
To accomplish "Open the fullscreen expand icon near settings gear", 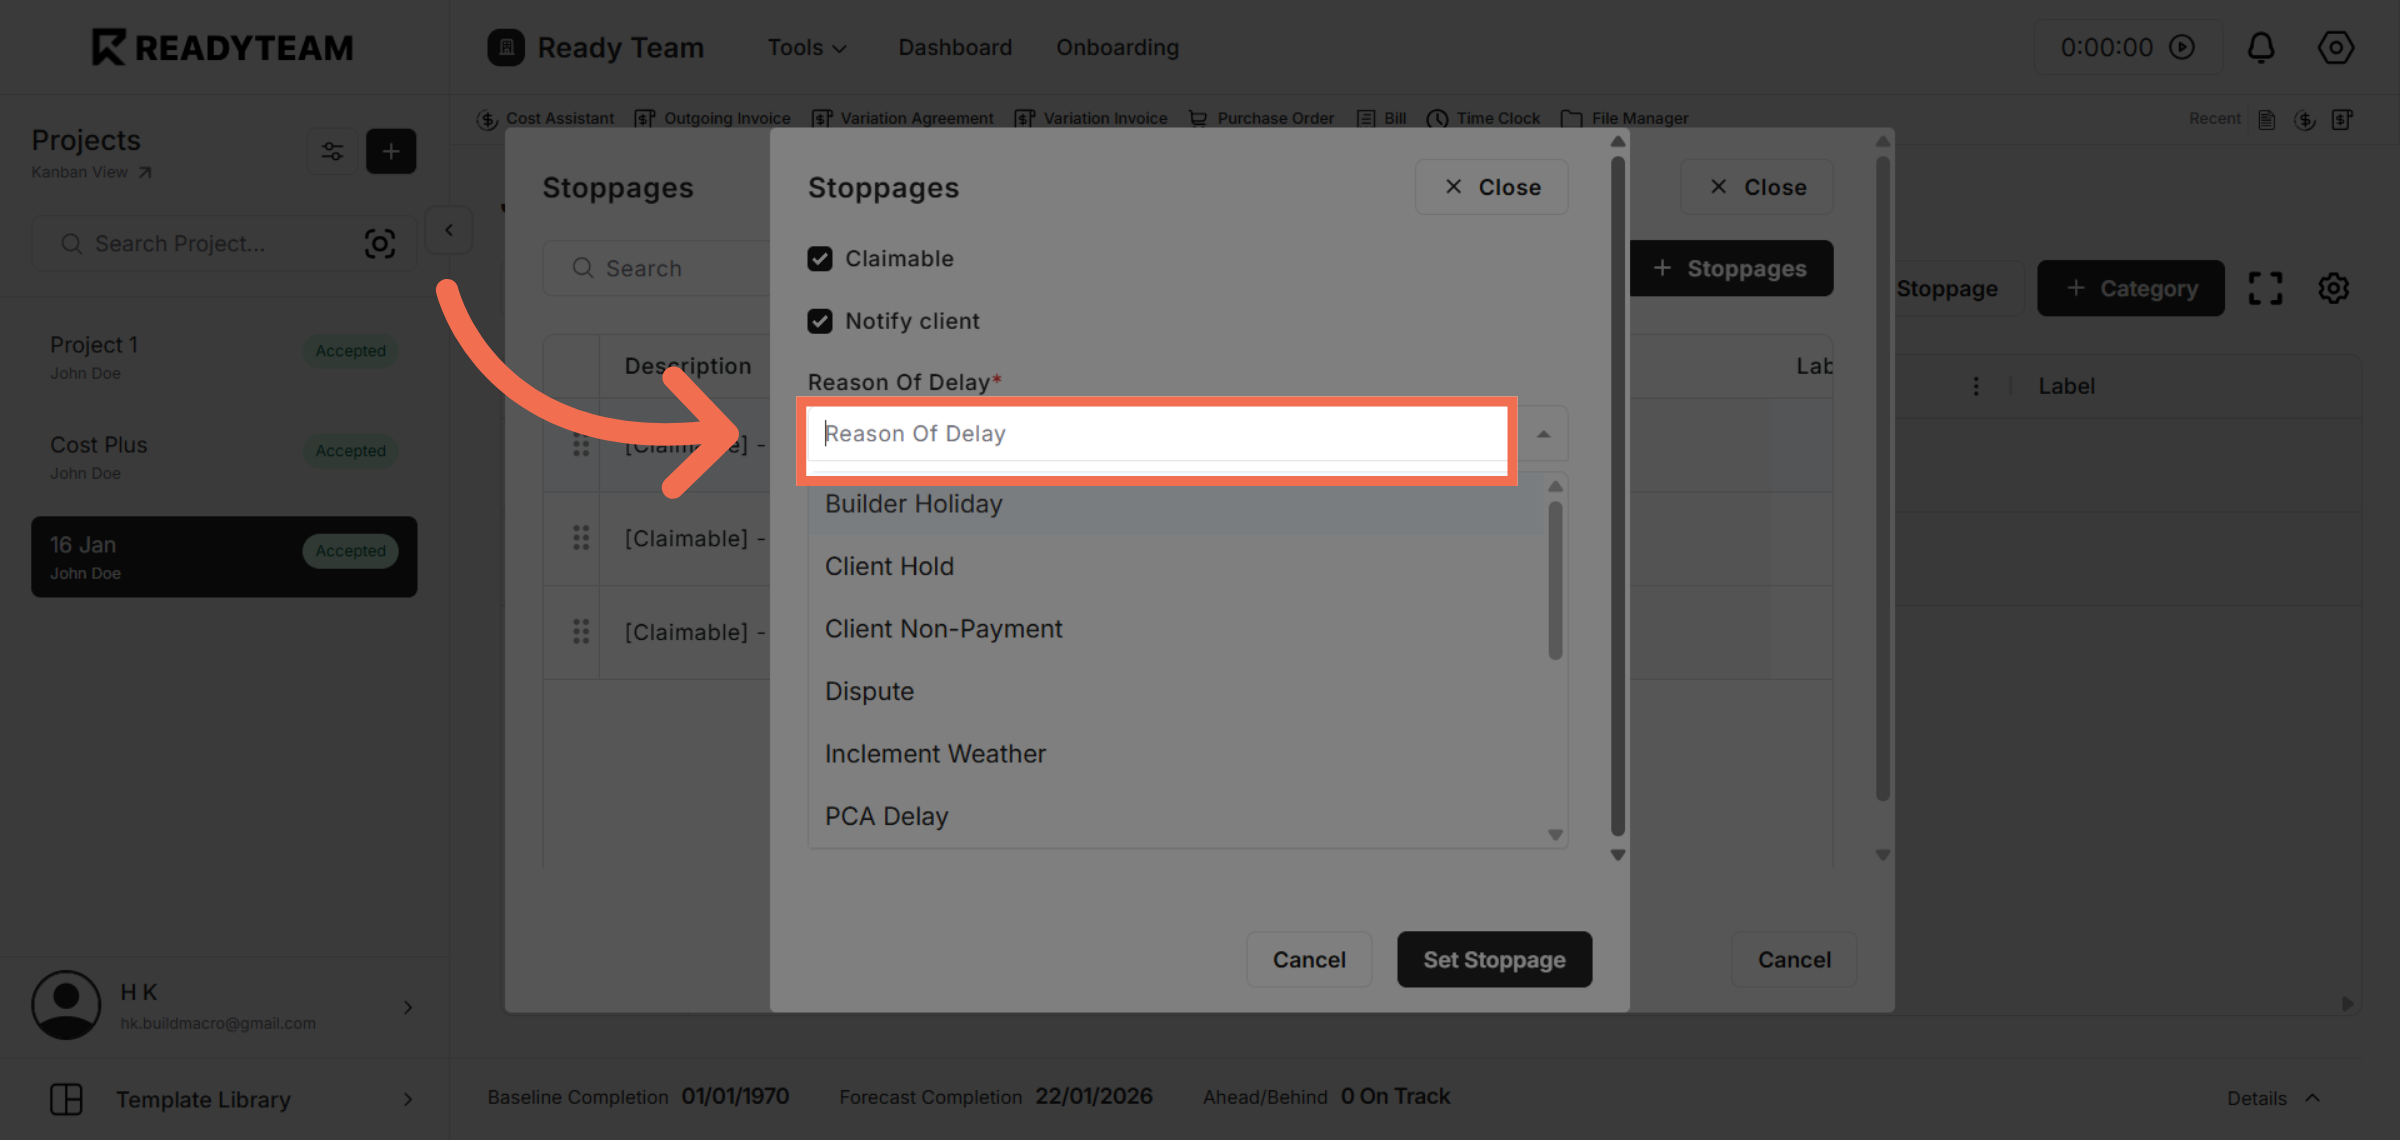I will pos(2265,288).
